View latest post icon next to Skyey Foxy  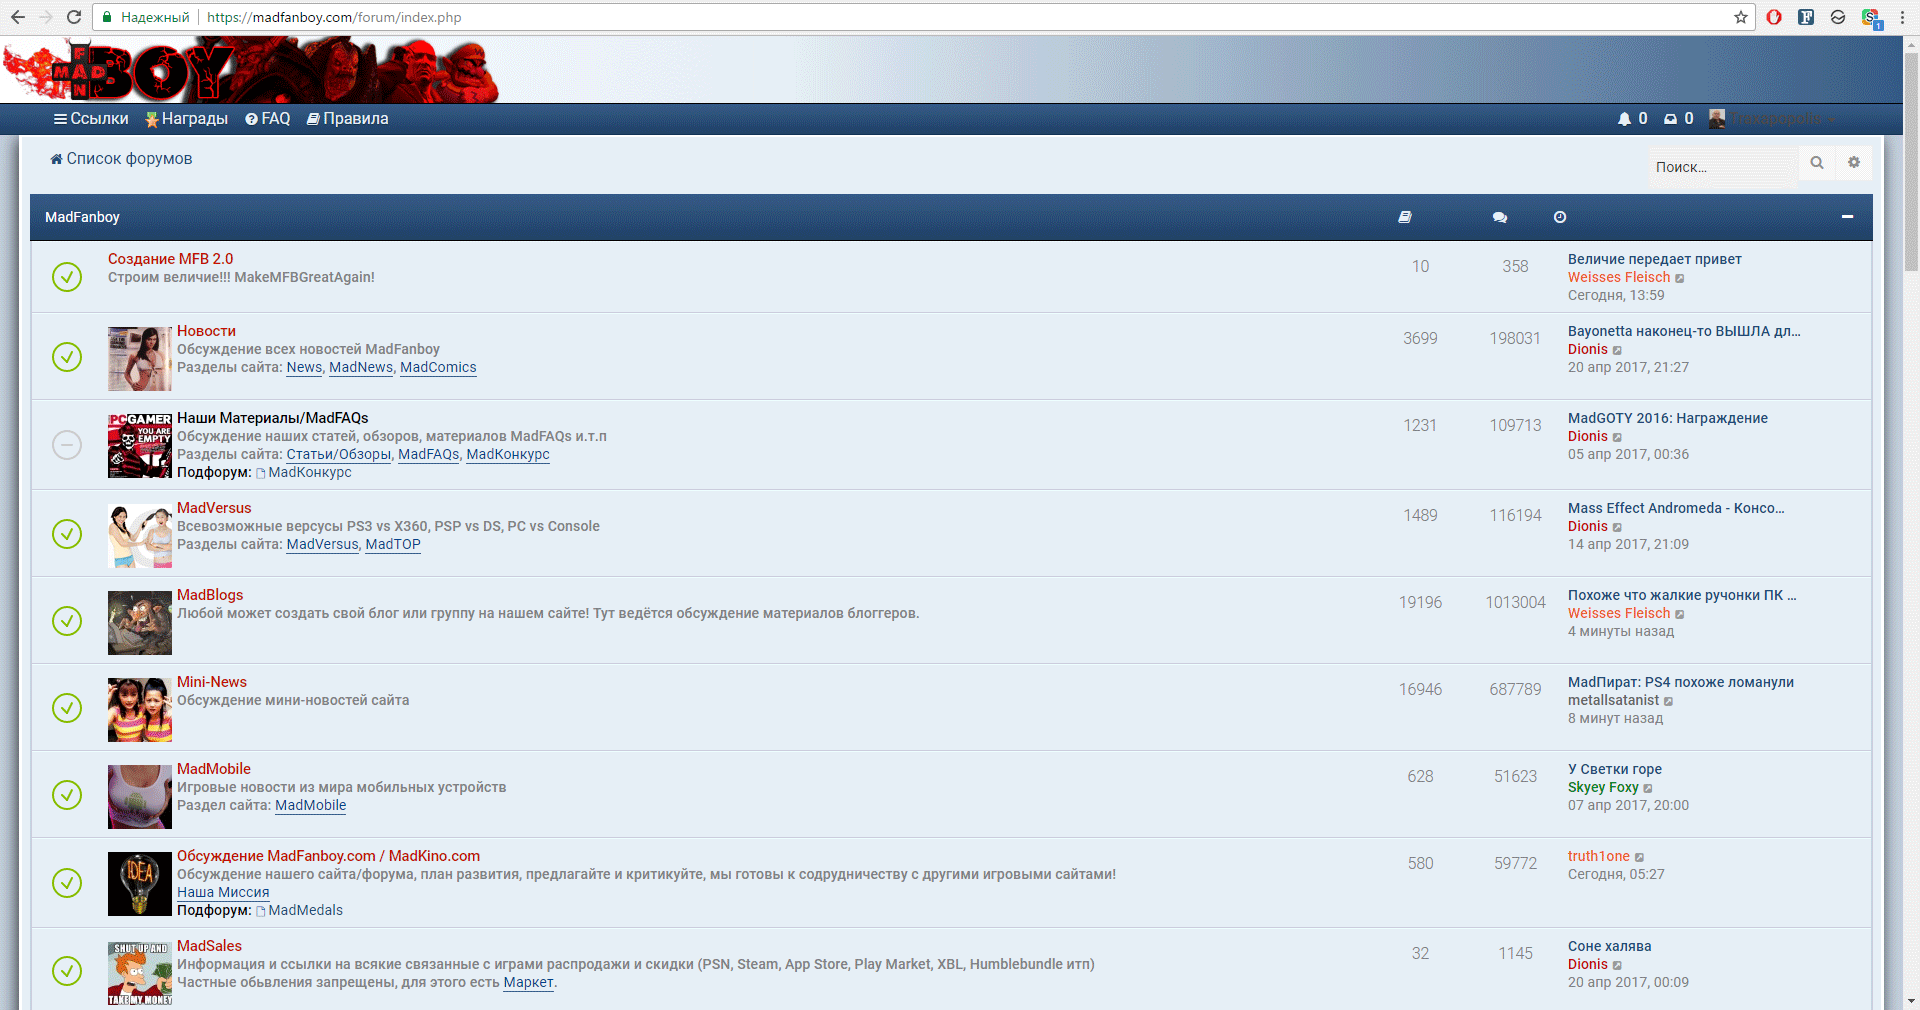[x=1648, y=788]
